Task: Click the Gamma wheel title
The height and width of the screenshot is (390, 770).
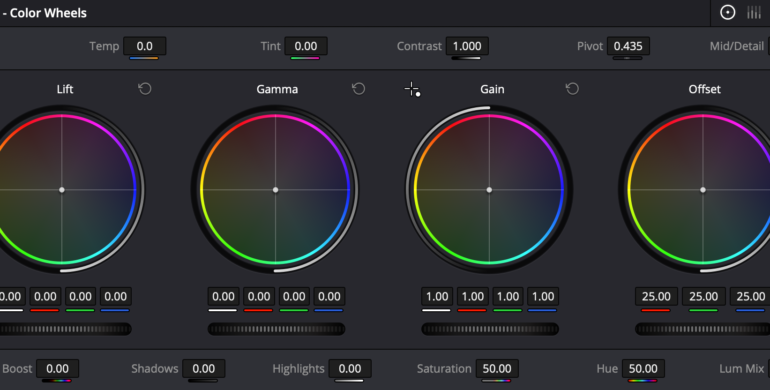Action: (x=277, y=89)
